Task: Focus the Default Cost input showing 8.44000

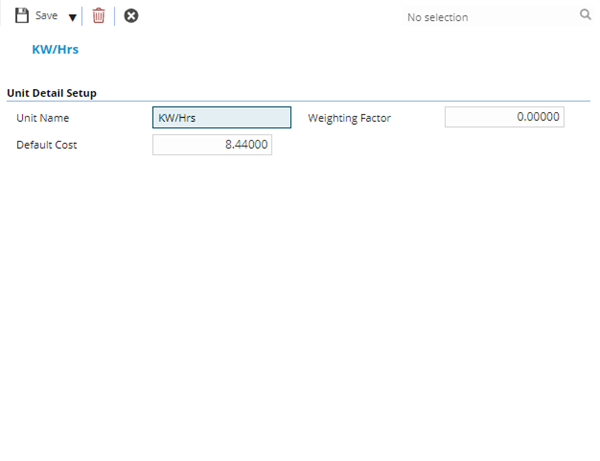Action: click(x=212, y=145)
